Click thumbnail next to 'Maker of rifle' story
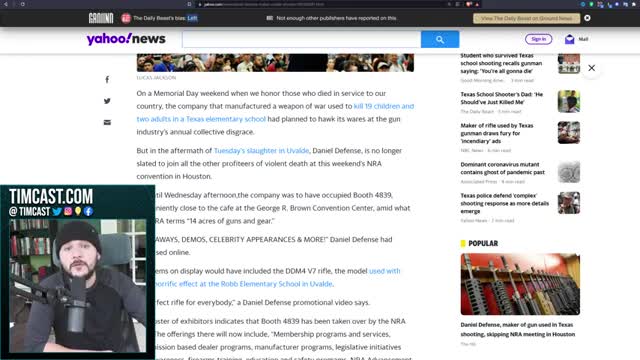This screenshot has width=640, height=360. point(569,133)
